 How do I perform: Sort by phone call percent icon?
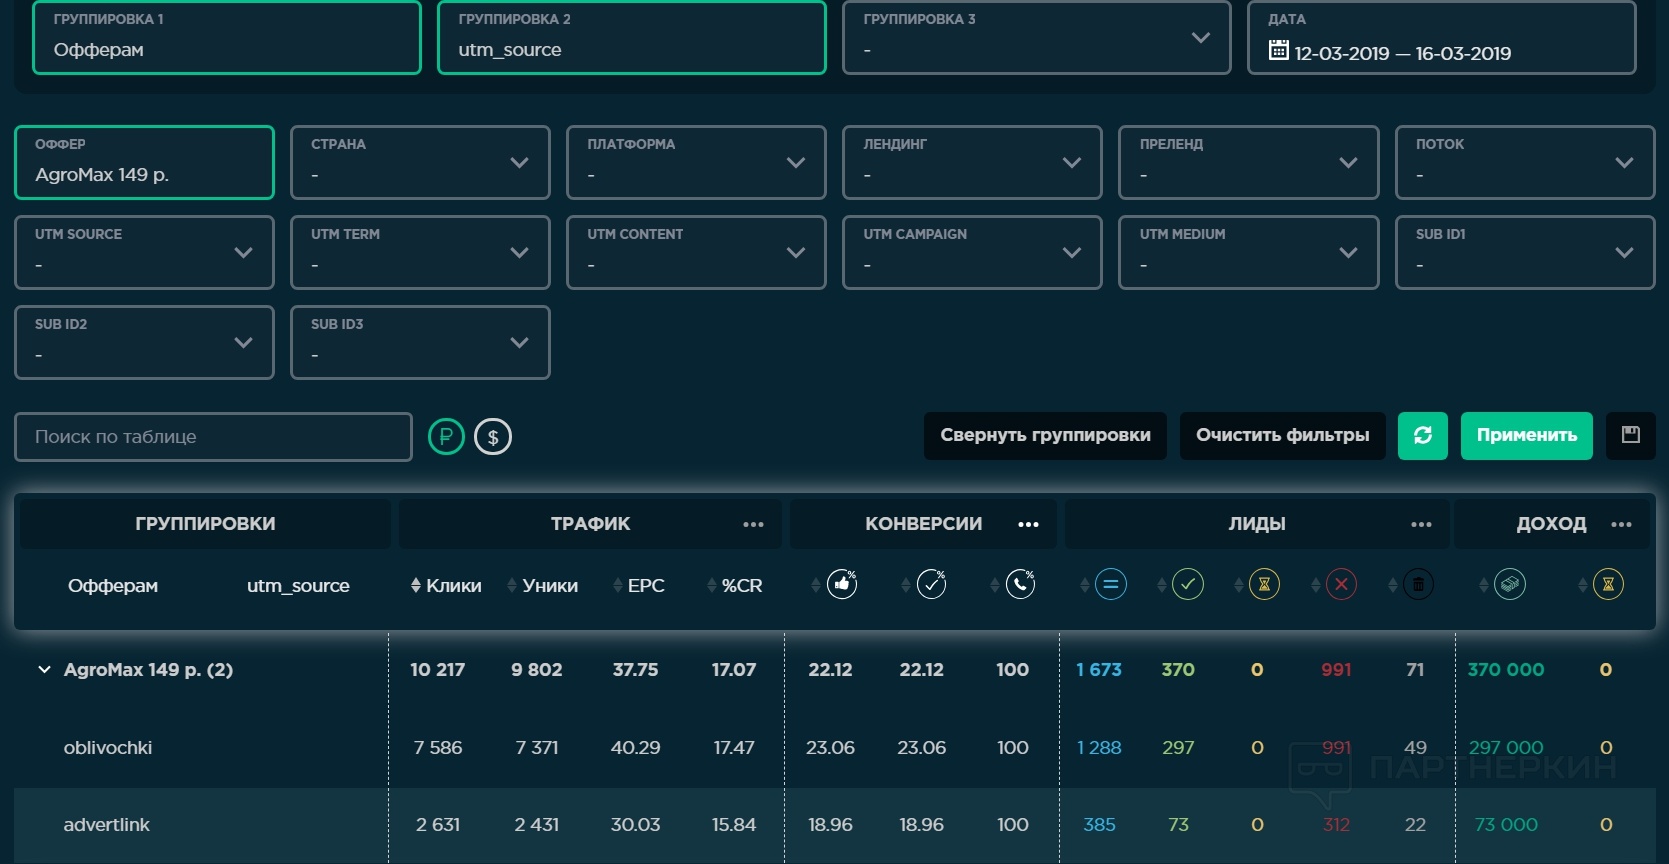pos(1020,585)
